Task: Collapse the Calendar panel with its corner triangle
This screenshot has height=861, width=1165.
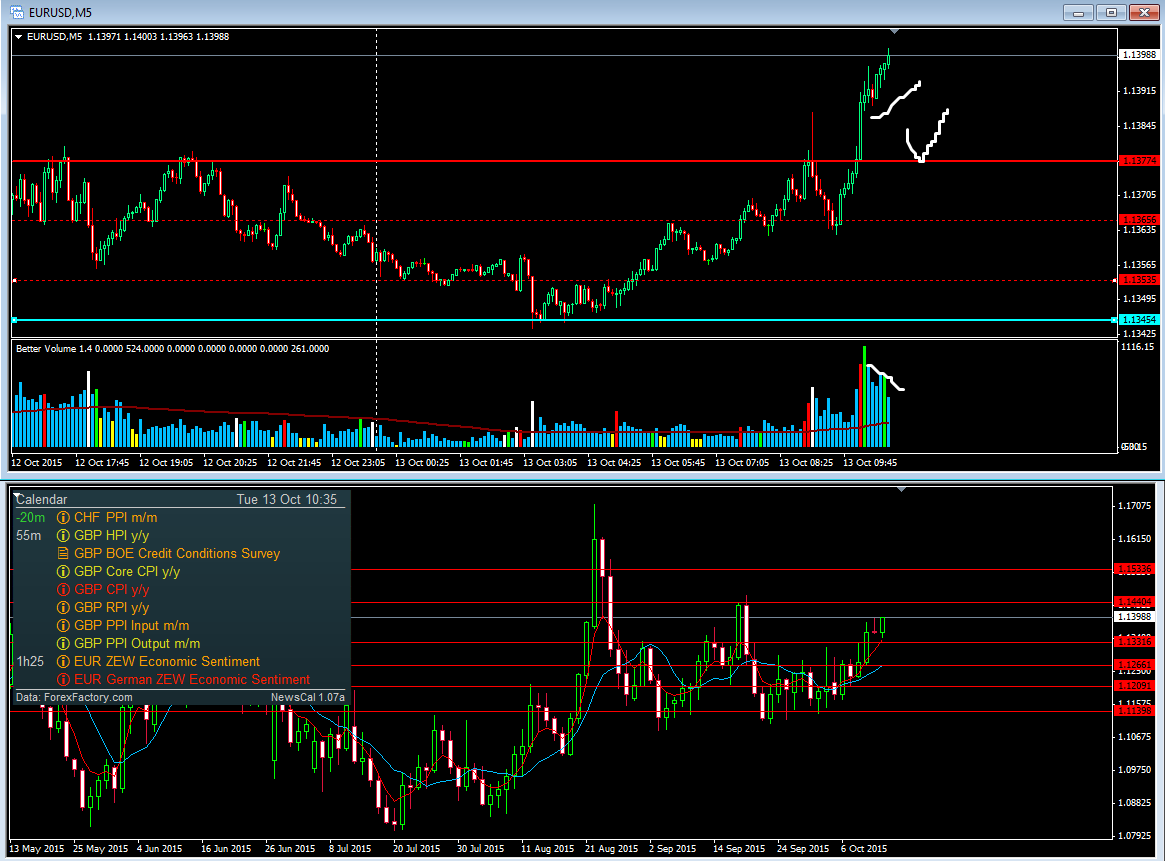Action: tap(17, 496)
